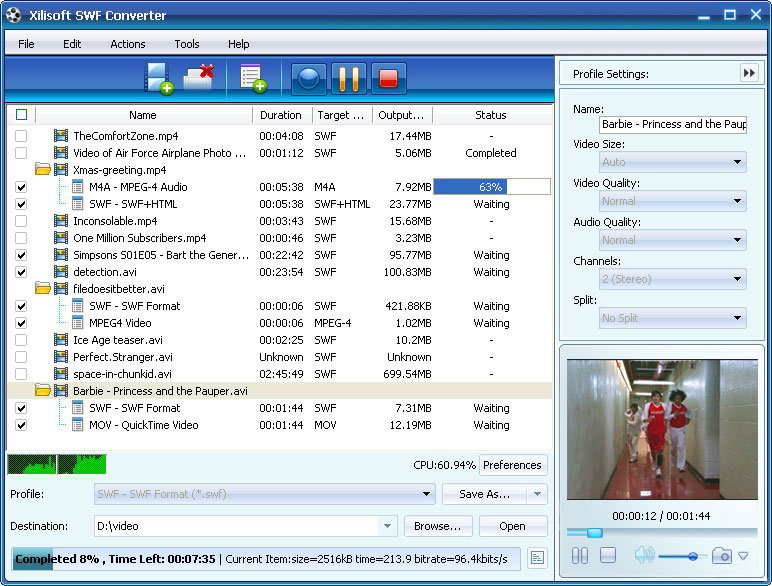Open the Tools menu
Screen dimensions: 772x586
(x=187, y=44)
